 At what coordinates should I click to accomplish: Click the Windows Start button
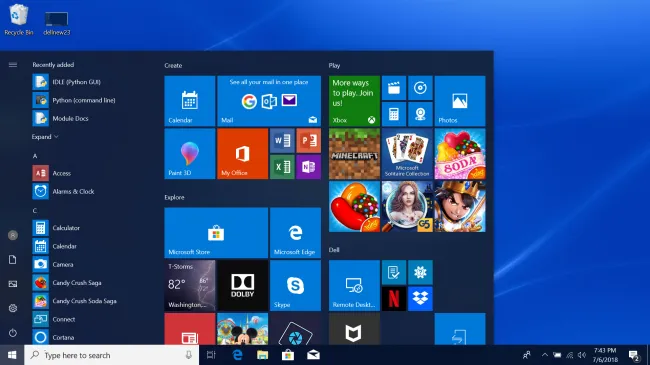(12, 355)
